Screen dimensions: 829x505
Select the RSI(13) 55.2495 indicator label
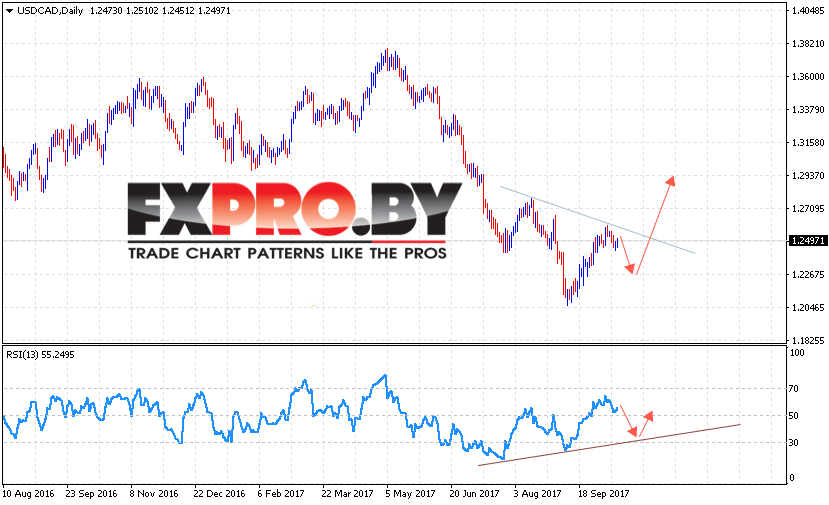40,355
